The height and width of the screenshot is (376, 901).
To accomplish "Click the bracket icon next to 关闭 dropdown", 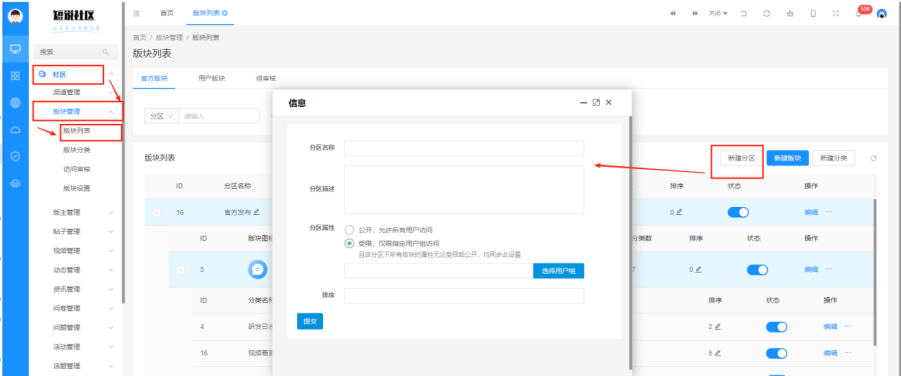I will (x=744, y=13).
